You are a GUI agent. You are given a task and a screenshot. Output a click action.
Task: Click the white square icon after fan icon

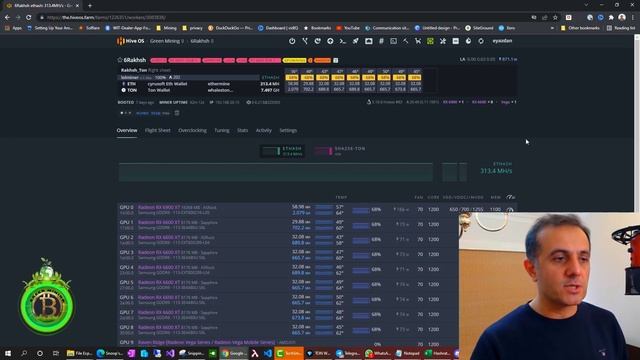pyautogui.click(x=456, y=41)
